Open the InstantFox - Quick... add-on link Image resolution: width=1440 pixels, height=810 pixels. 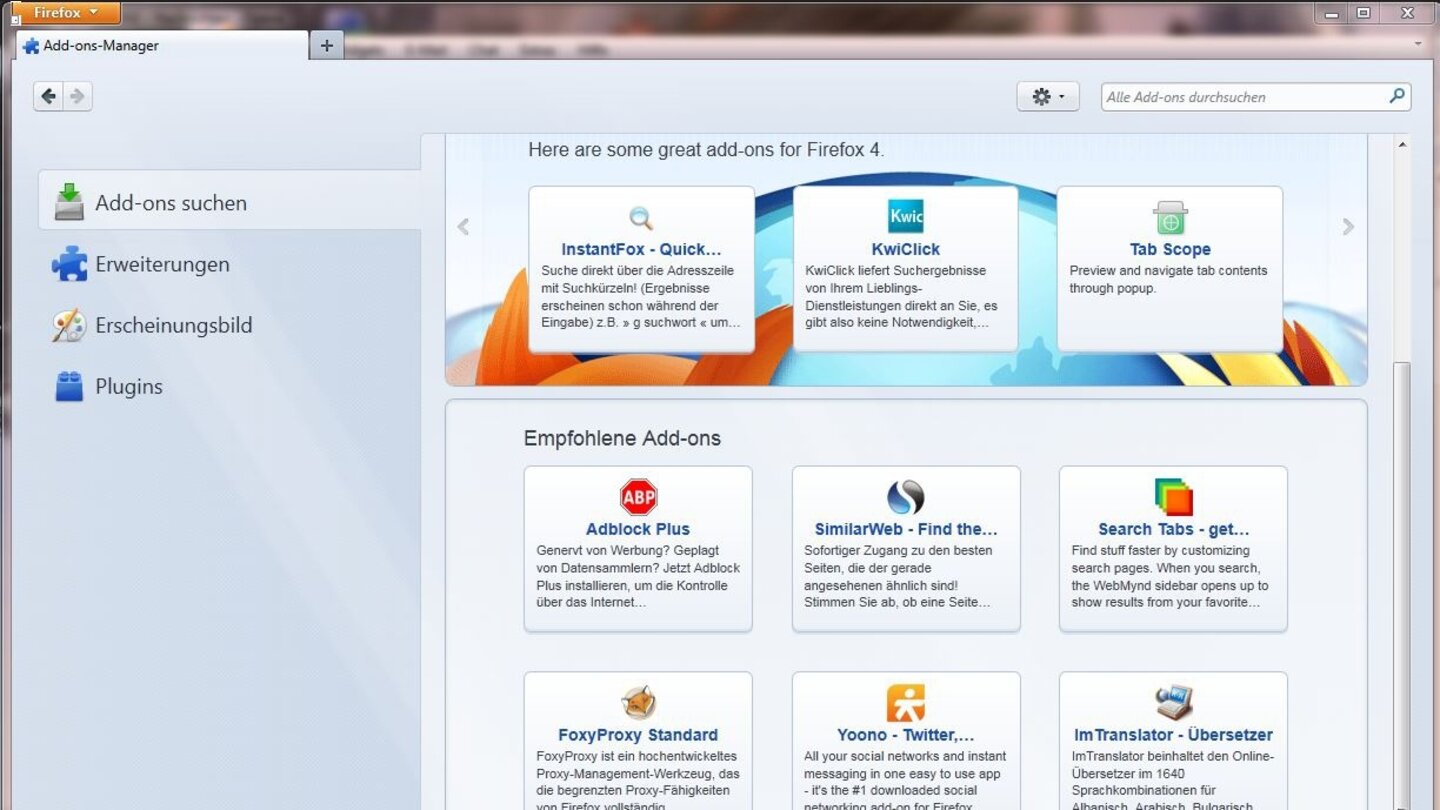[641, 249]
